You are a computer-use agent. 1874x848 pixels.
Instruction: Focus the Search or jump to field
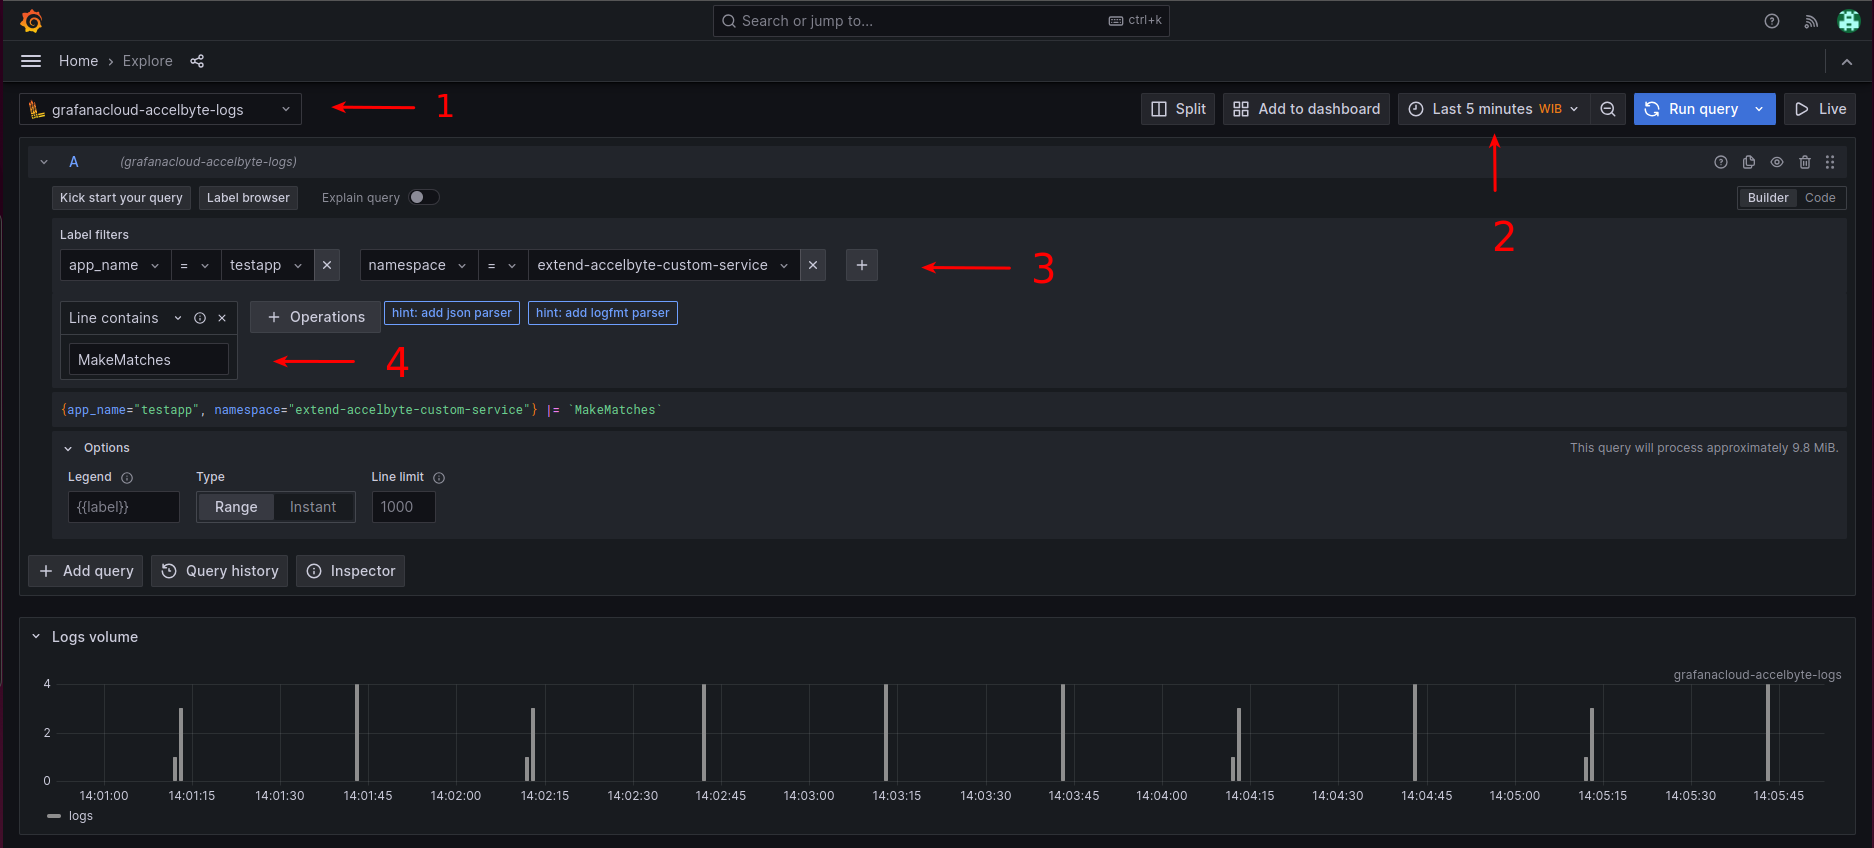[941, 21]
